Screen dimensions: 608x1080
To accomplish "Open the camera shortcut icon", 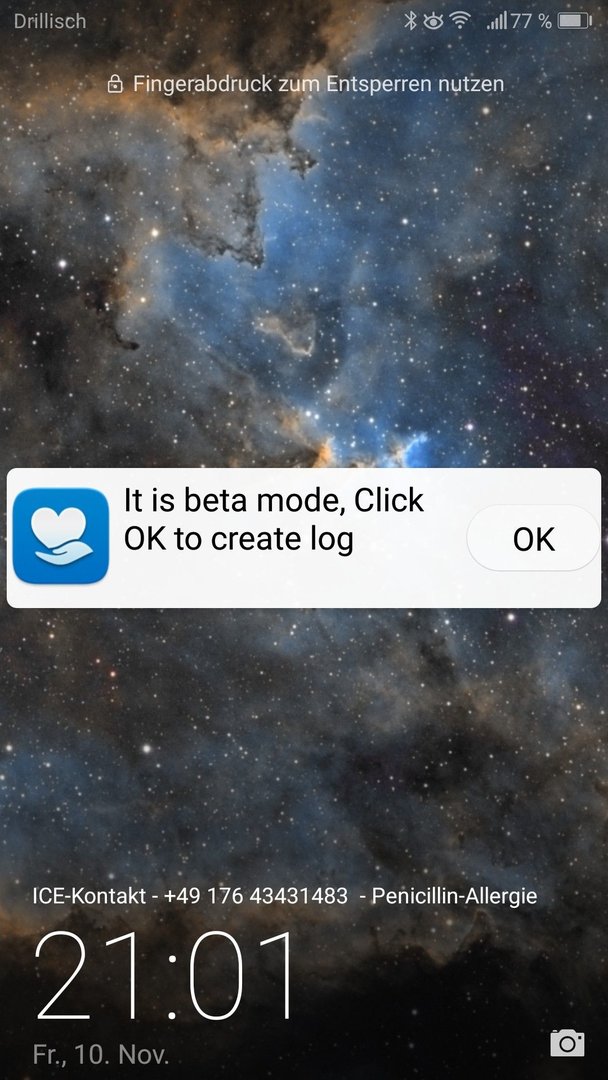I will 567,1043.
